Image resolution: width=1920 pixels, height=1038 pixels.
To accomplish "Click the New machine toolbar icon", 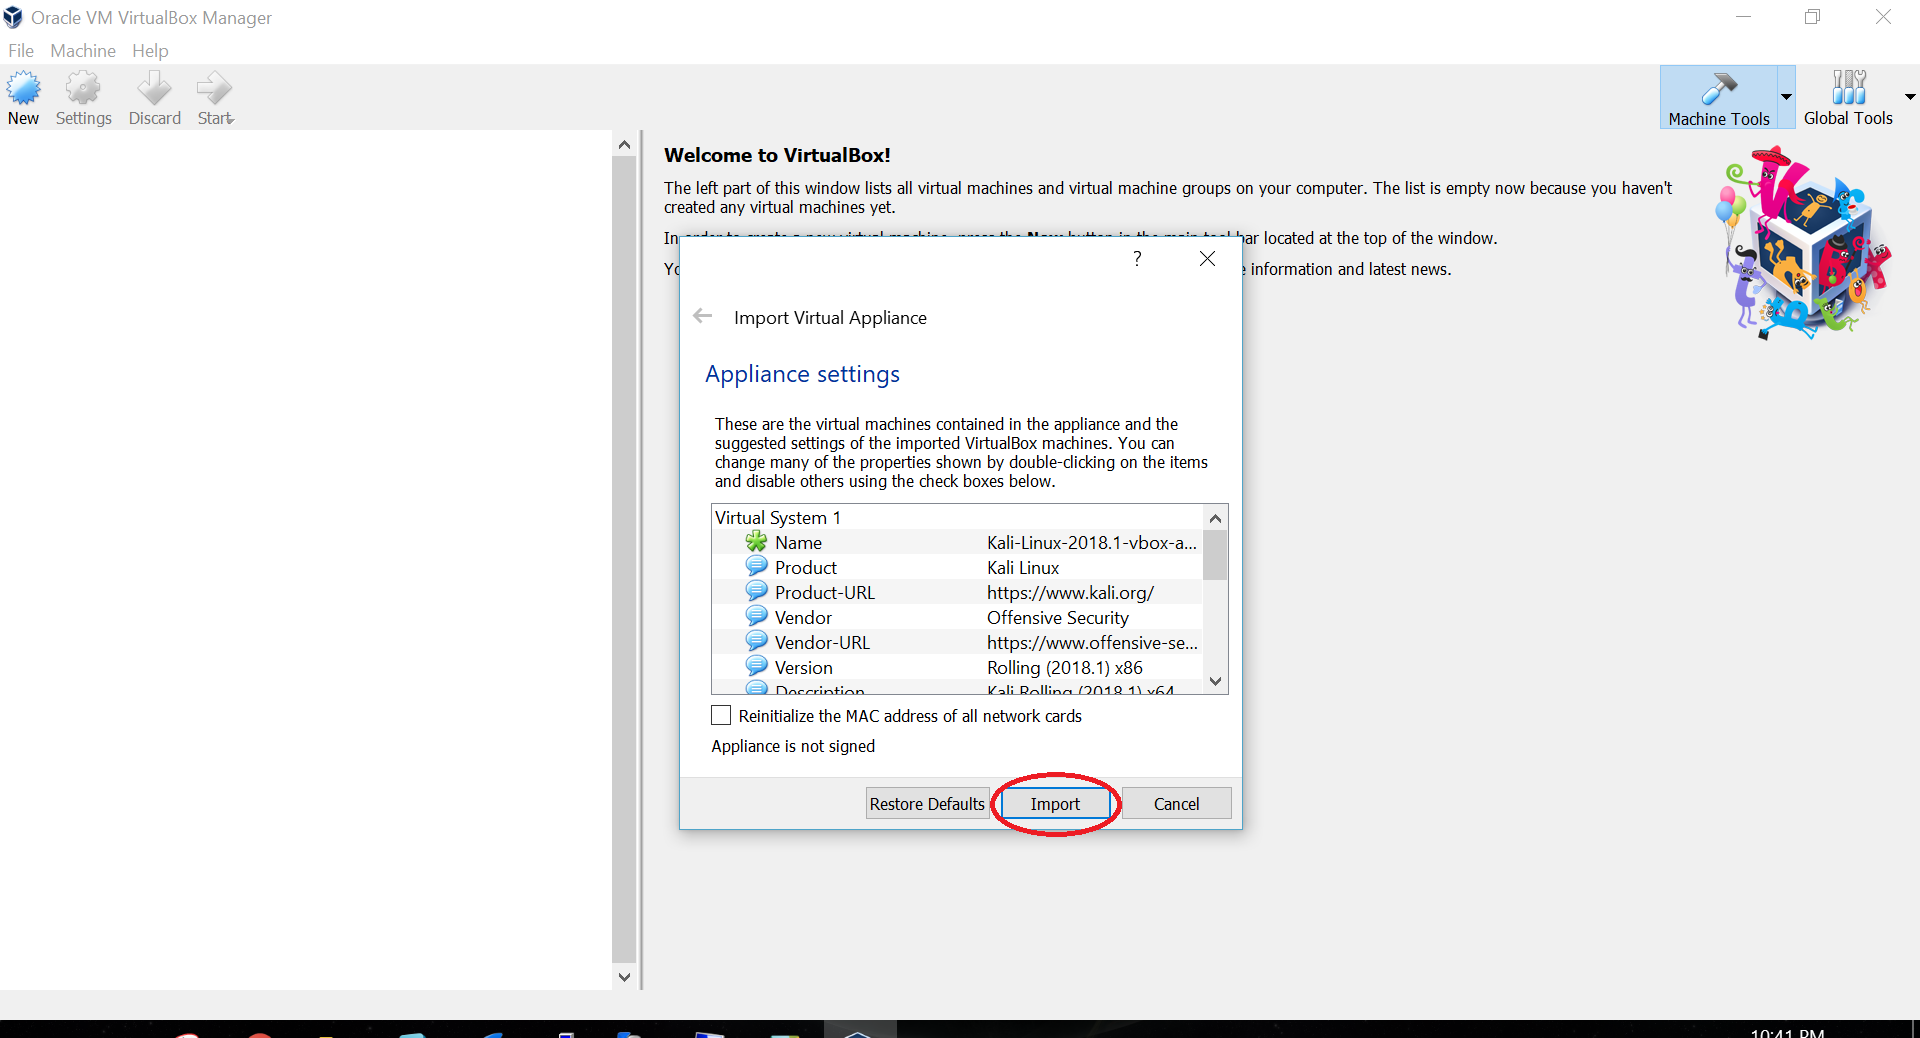I will coord(23,98).
